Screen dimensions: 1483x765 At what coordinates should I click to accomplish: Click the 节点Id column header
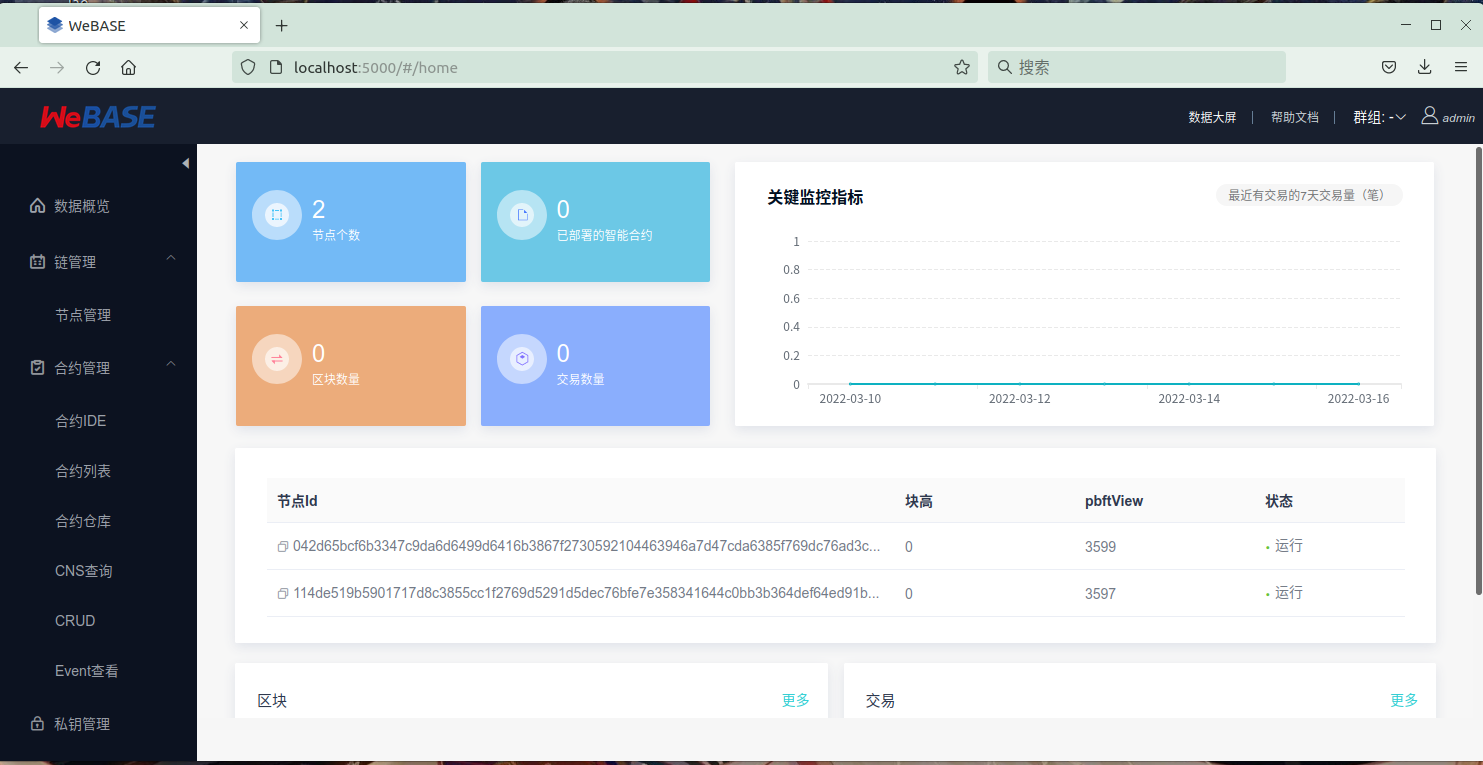[298, 501]
